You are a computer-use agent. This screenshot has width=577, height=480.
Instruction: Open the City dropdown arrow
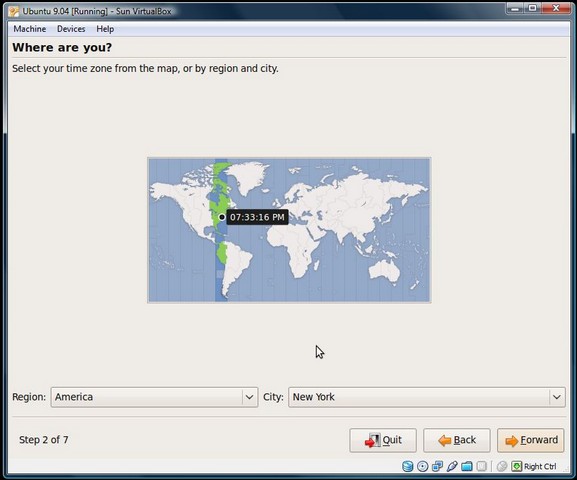tap(557, 397)
